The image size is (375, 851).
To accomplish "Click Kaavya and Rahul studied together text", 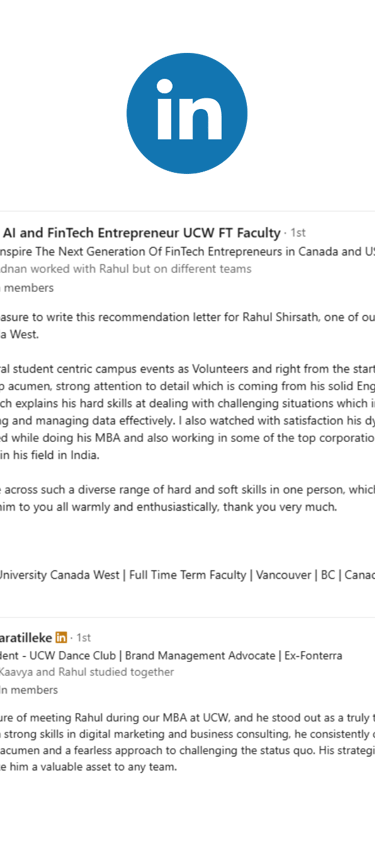I will 87,672.
